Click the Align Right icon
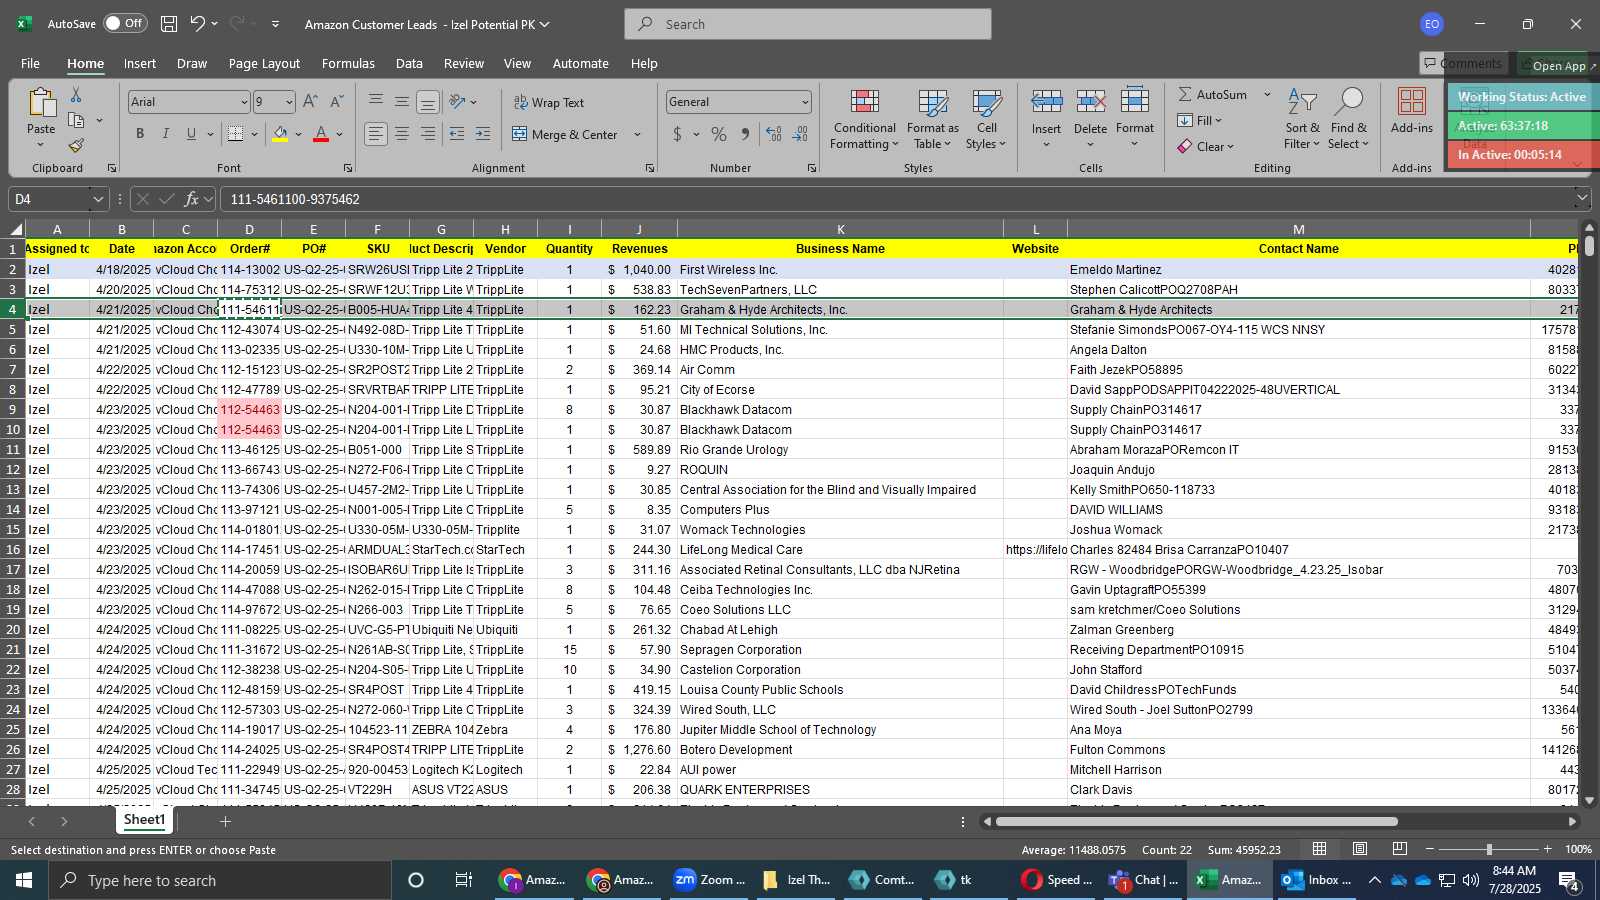 [428, 134]
